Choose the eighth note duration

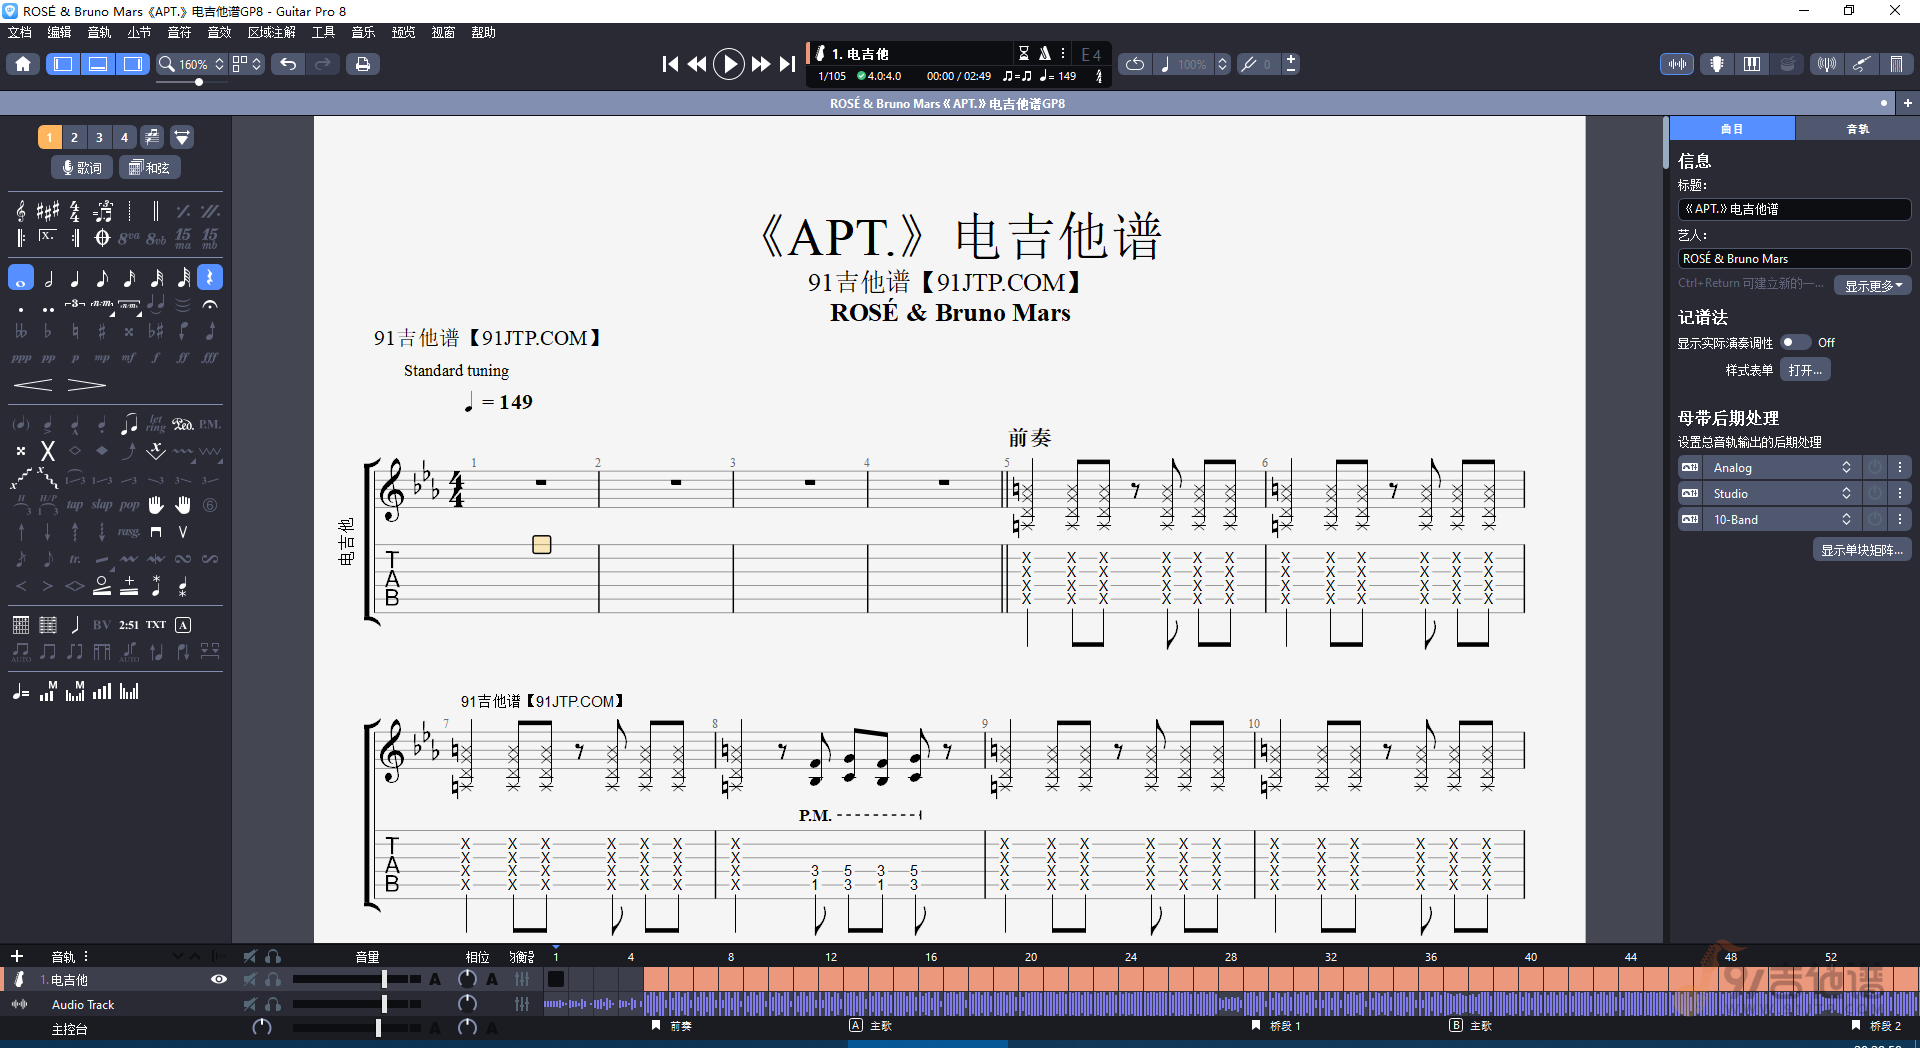(x=102, y=278)
